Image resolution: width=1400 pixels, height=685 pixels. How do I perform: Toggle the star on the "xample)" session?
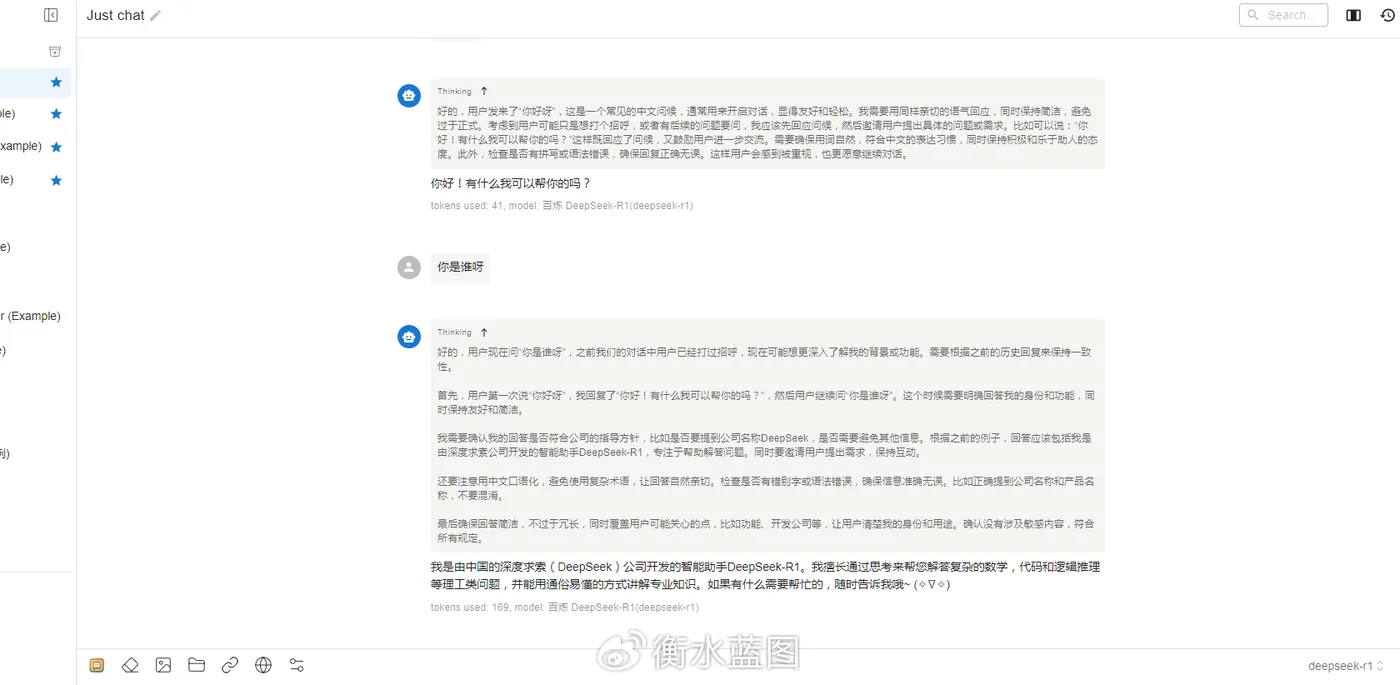(x=56, y=147)
